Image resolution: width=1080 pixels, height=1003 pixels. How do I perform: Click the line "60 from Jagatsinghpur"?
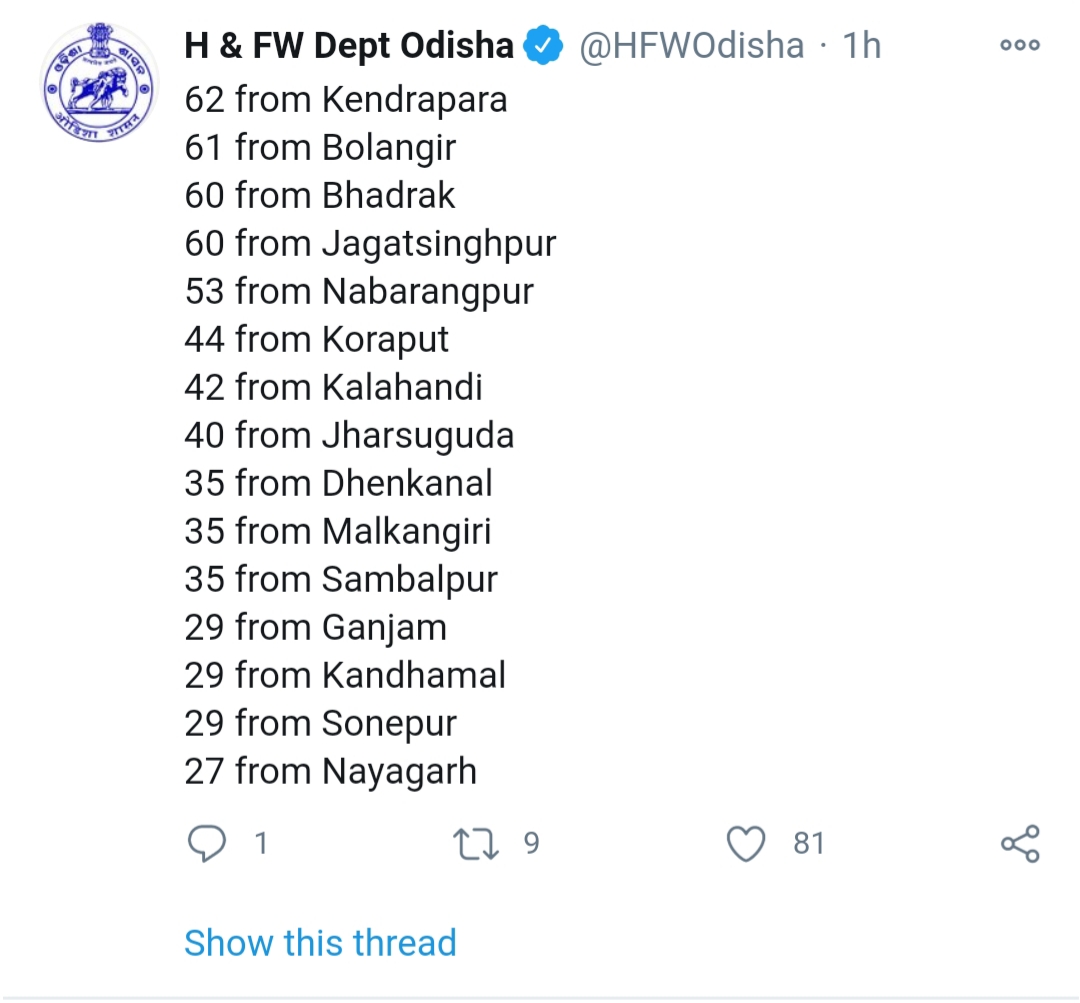click(370, 244)
